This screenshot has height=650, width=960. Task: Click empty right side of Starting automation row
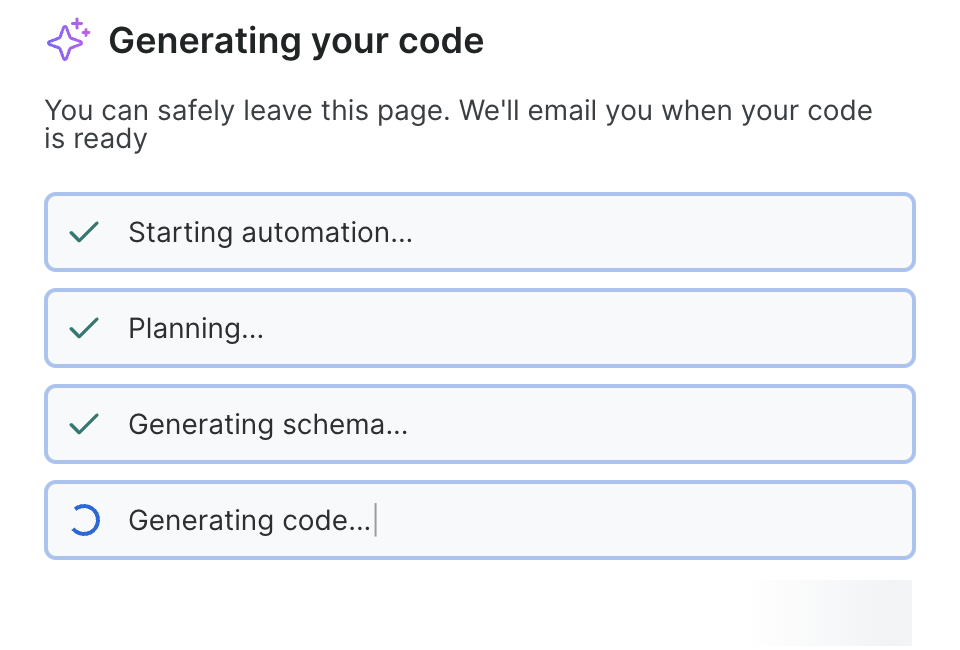700,233
